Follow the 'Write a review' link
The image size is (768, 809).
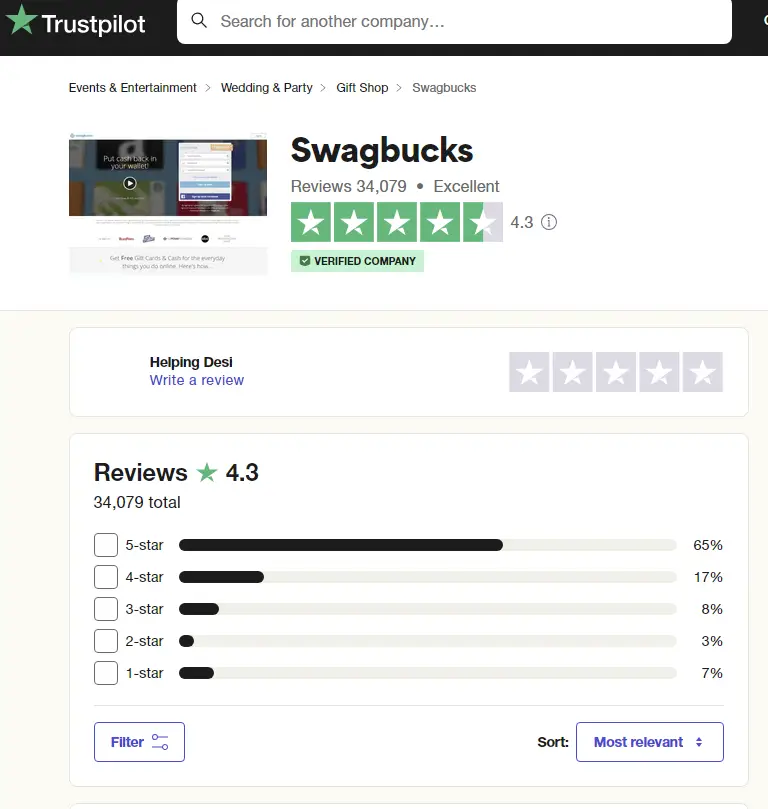[197, 380]
